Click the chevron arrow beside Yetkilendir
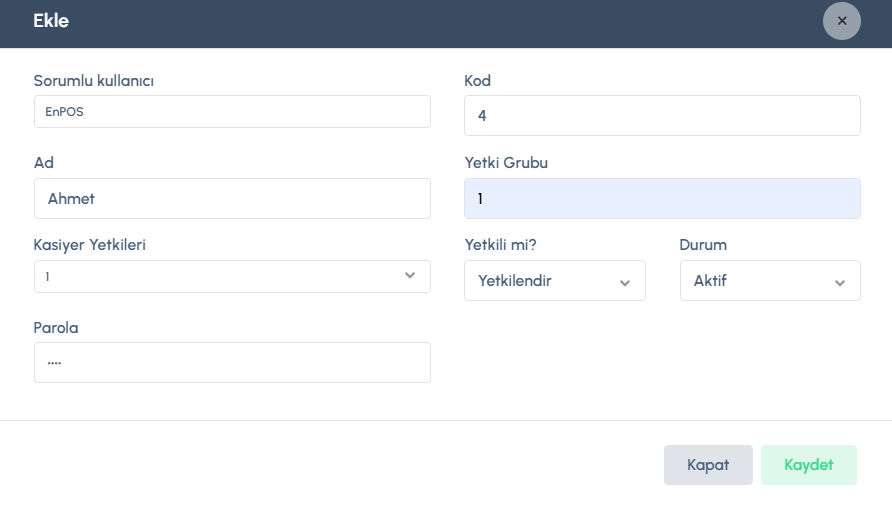 pos(625,282)
